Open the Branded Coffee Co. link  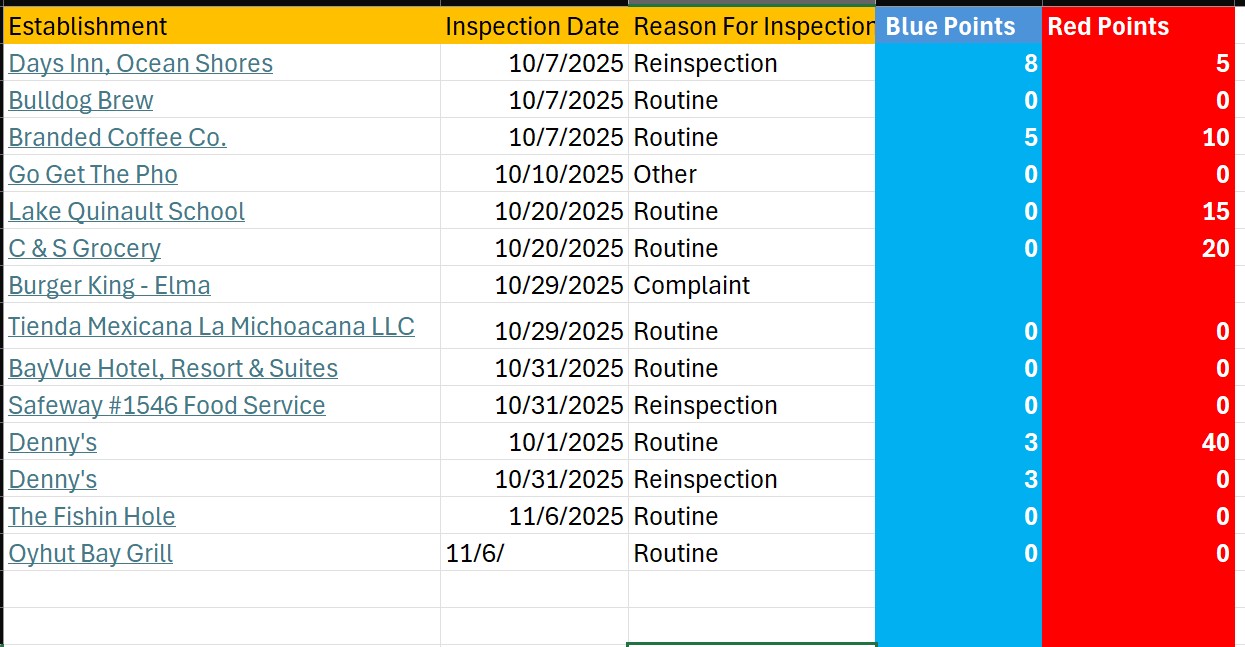pyautogui.click(x=117, y=138)
